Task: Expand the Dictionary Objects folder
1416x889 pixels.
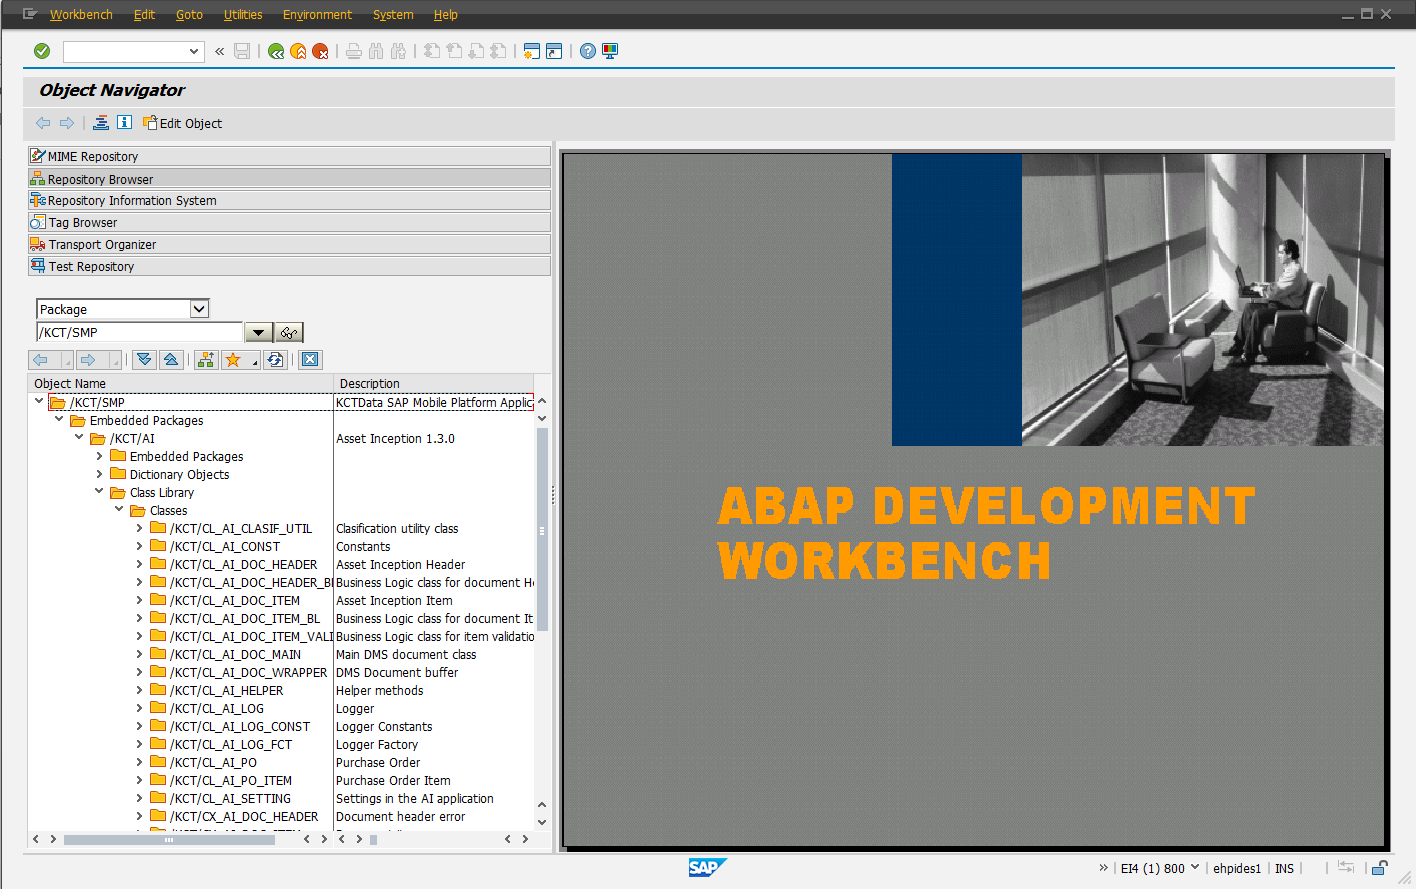Action: click(x=99, y=474)
